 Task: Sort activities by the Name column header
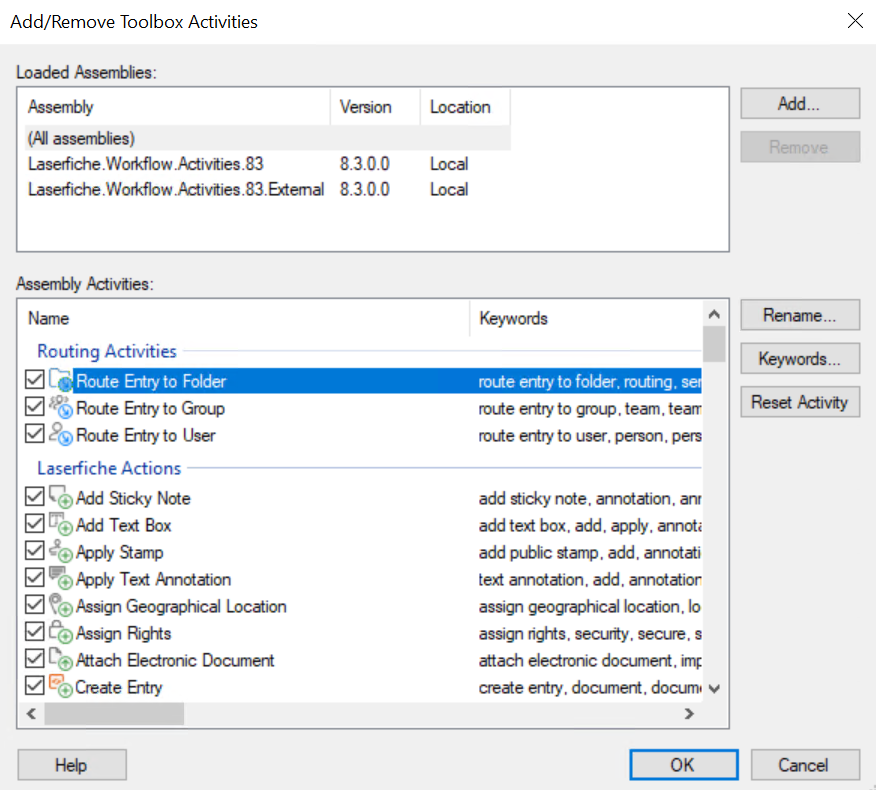click(x=243, y=319)
